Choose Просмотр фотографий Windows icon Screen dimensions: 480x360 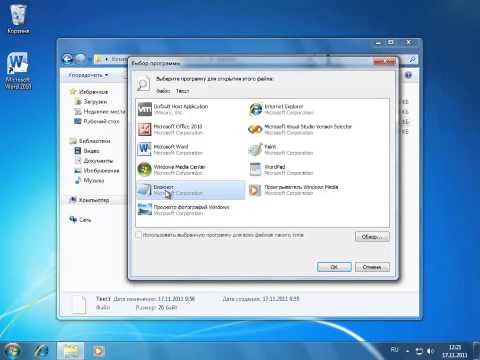coord(145,210)
